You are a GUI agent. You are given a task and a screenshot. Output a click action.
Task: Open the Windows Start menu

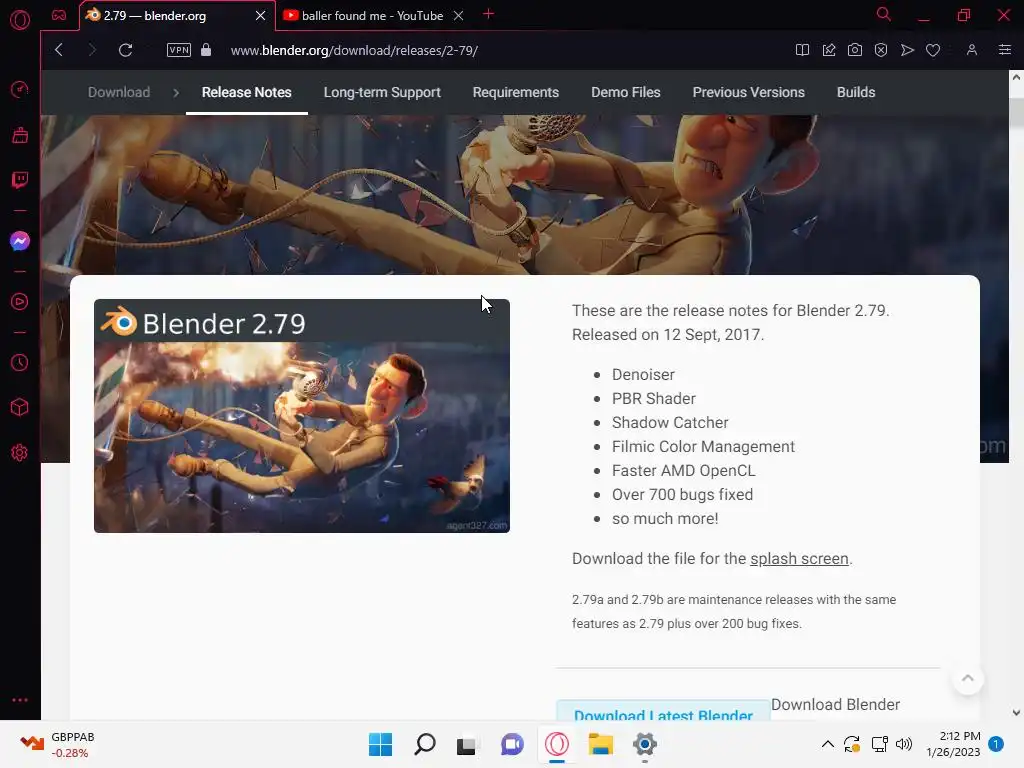click(x=381, y=744)
